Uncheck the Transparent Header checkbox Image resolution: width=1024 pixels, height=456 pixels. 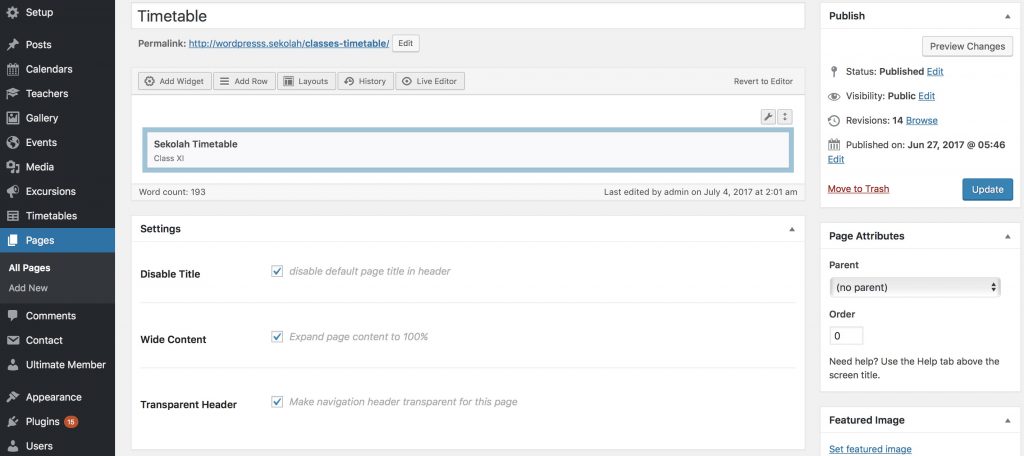[x=277, y=402]
